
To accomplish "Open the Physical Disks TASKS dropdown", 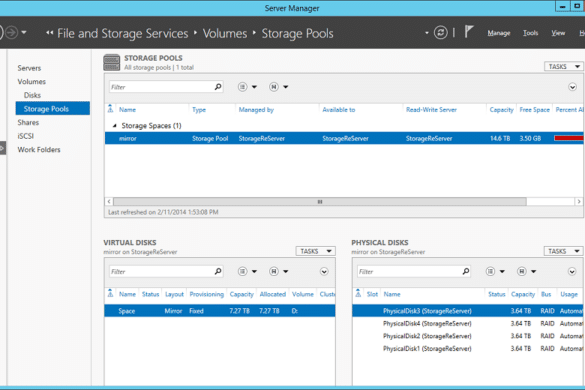I will click(x=563, y=251).
